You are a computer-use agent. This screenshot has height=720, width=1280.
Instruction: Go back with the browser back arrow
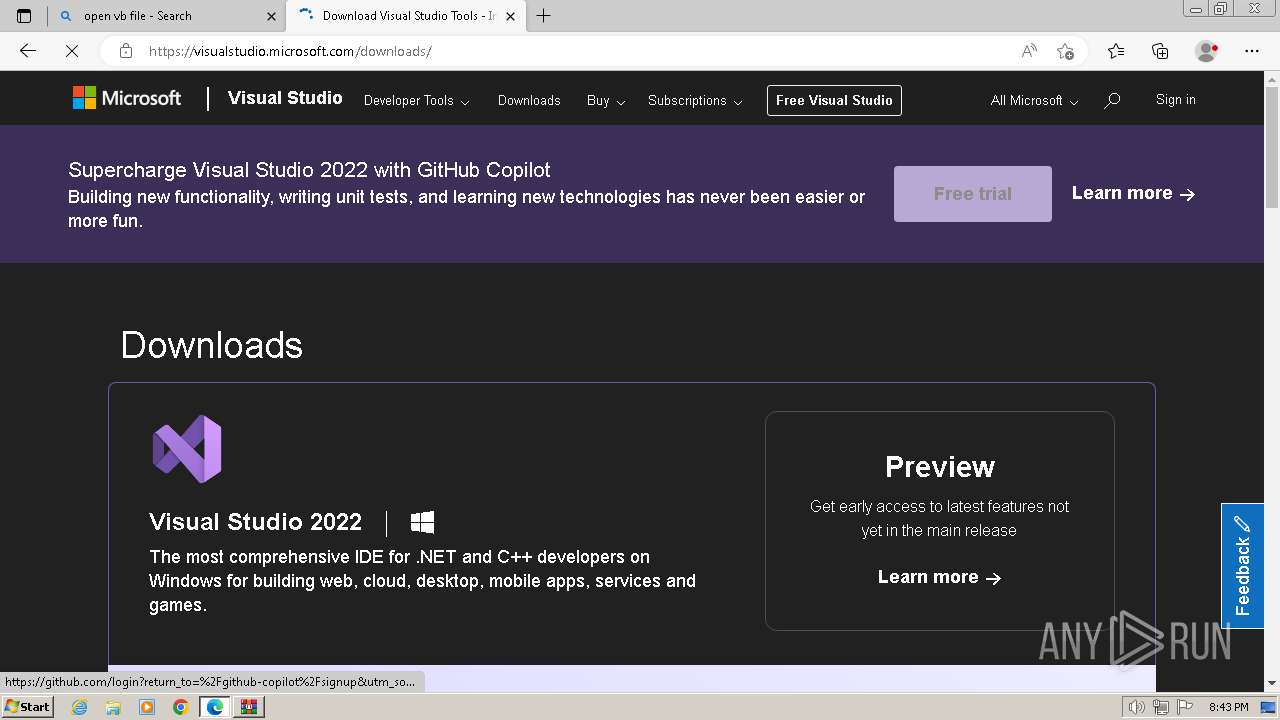28,51
